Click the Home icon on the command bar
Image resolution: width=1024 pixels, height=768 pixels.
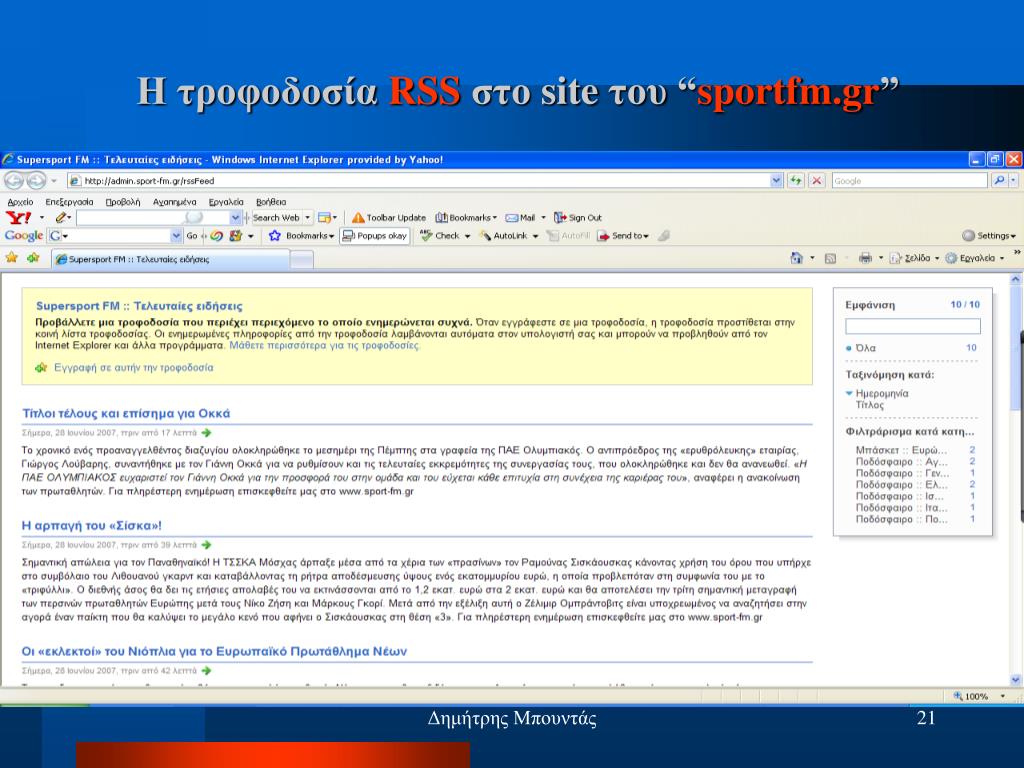(x=796, y=258)
